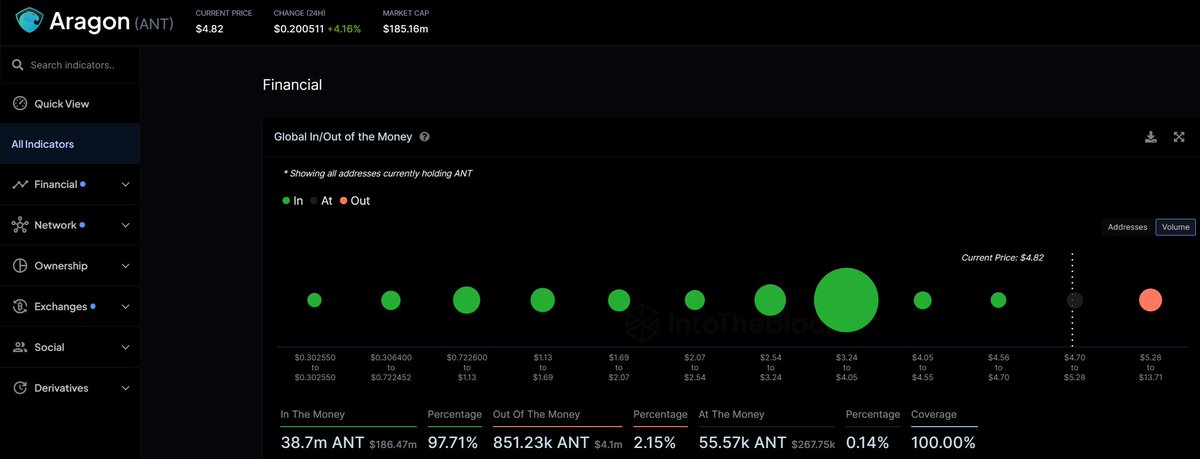Switch chart to Volume view

[1175, 227]
